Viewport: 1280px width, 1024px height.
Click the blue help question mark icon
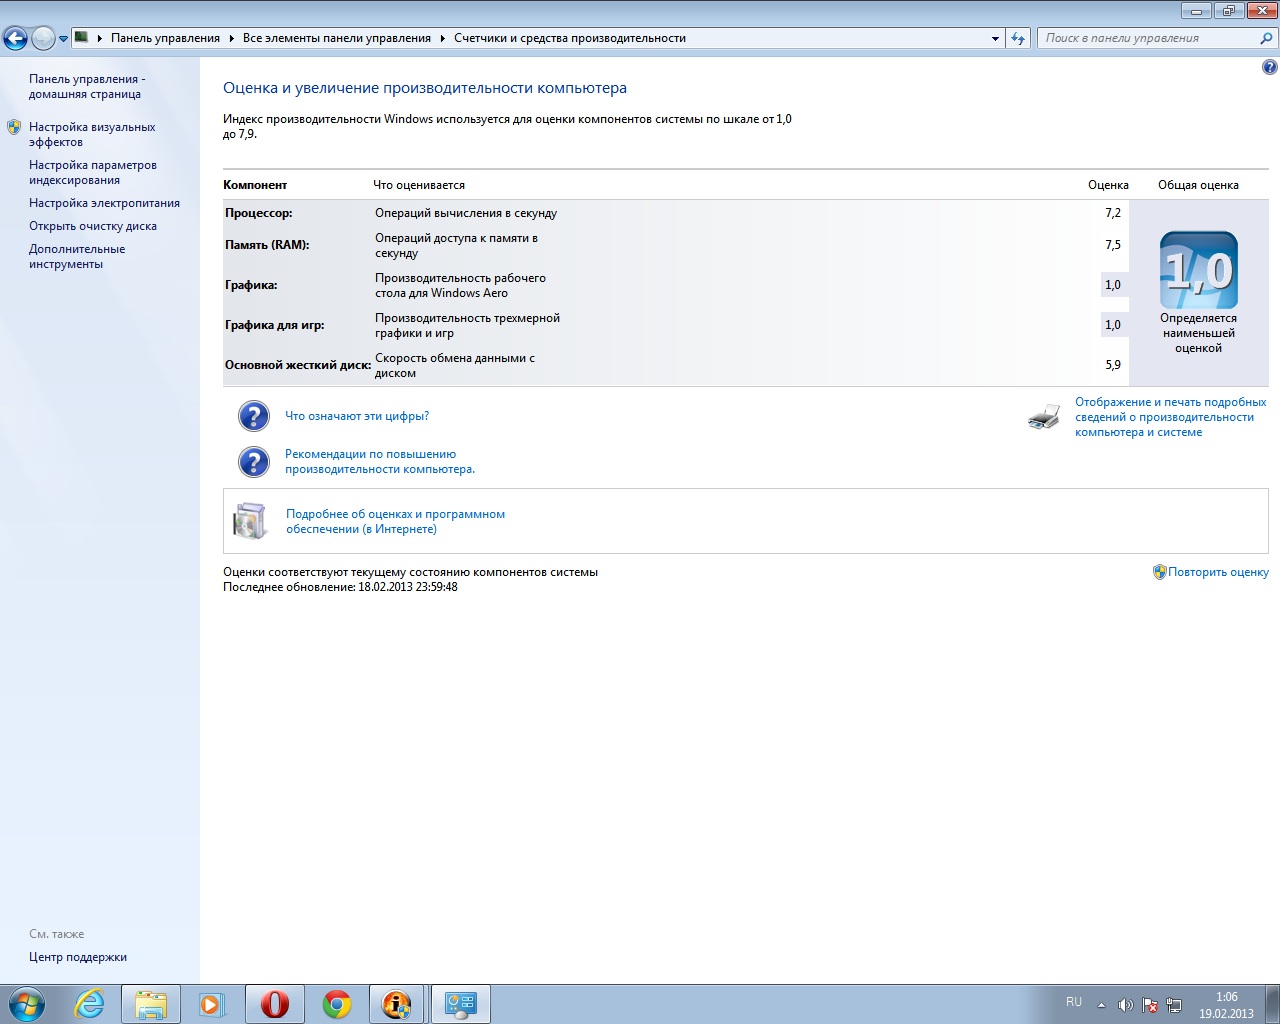[x=1269, y=68]
